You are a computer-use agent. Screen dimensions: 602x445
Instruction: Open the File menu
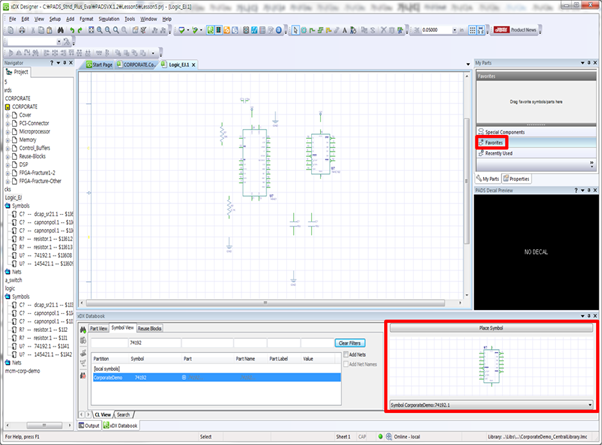12,19
